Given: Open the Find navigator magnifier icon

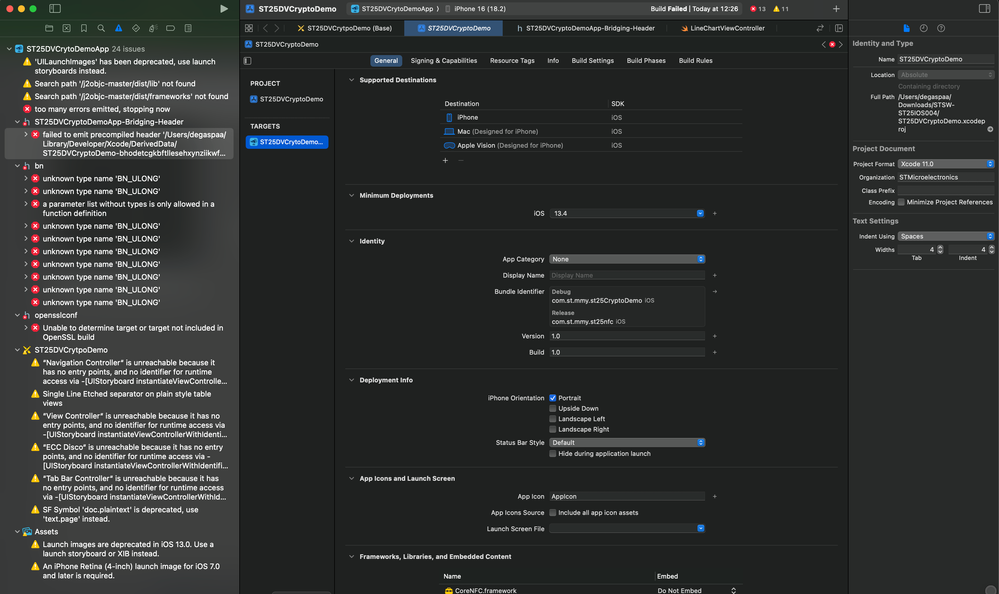Looking at the screenshot, I should tap(100, 28).
